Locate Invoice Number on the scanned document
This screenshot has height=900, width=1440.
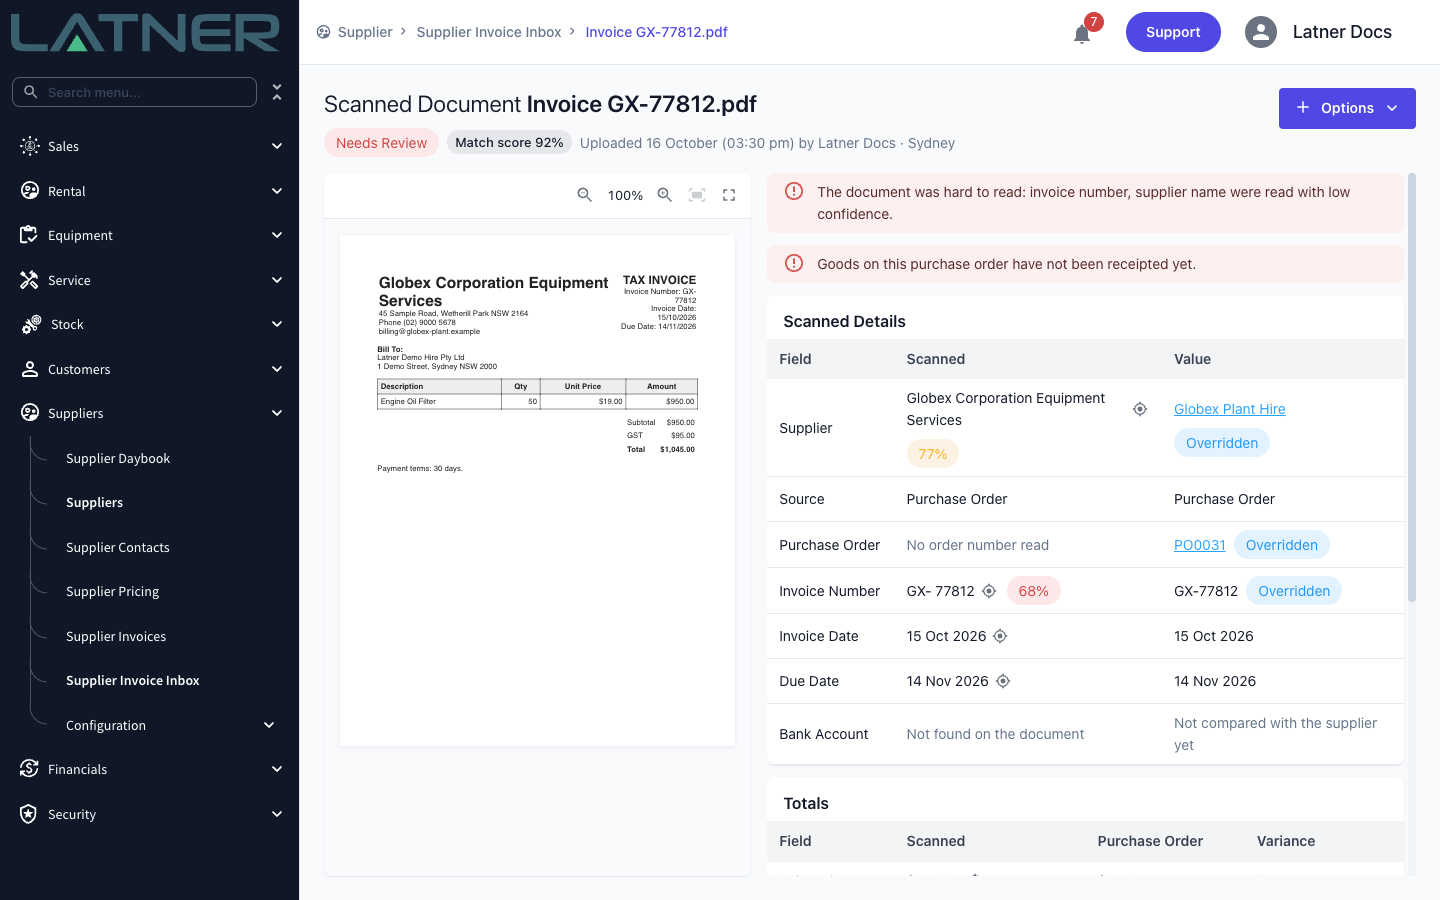[x=989, y=591]
